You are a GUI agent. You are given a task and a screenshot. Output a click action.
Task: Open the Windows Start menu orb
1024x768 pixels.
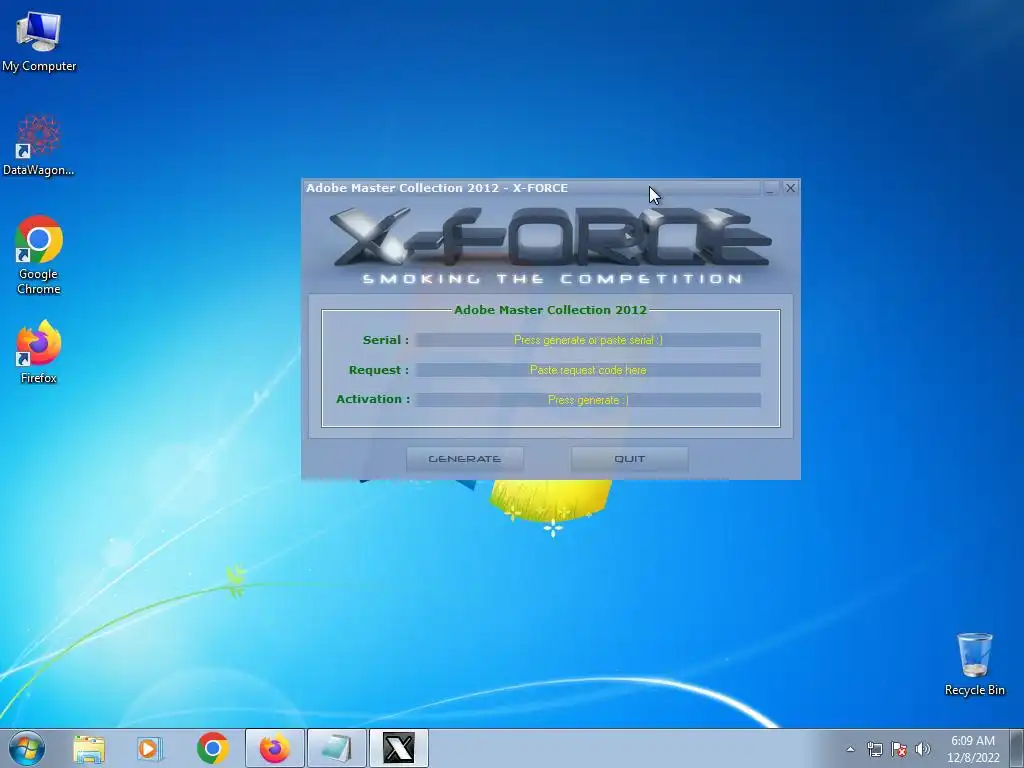click(x=27, y=748)
